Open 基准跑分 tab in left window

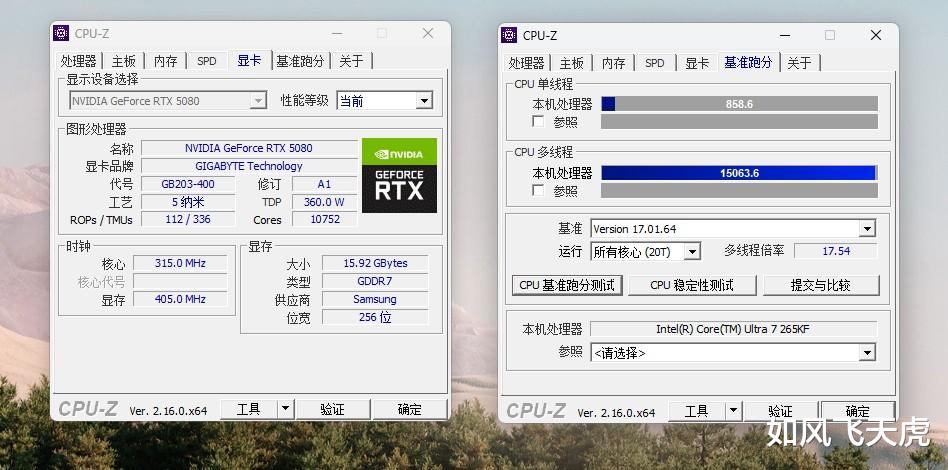[300, 61]
